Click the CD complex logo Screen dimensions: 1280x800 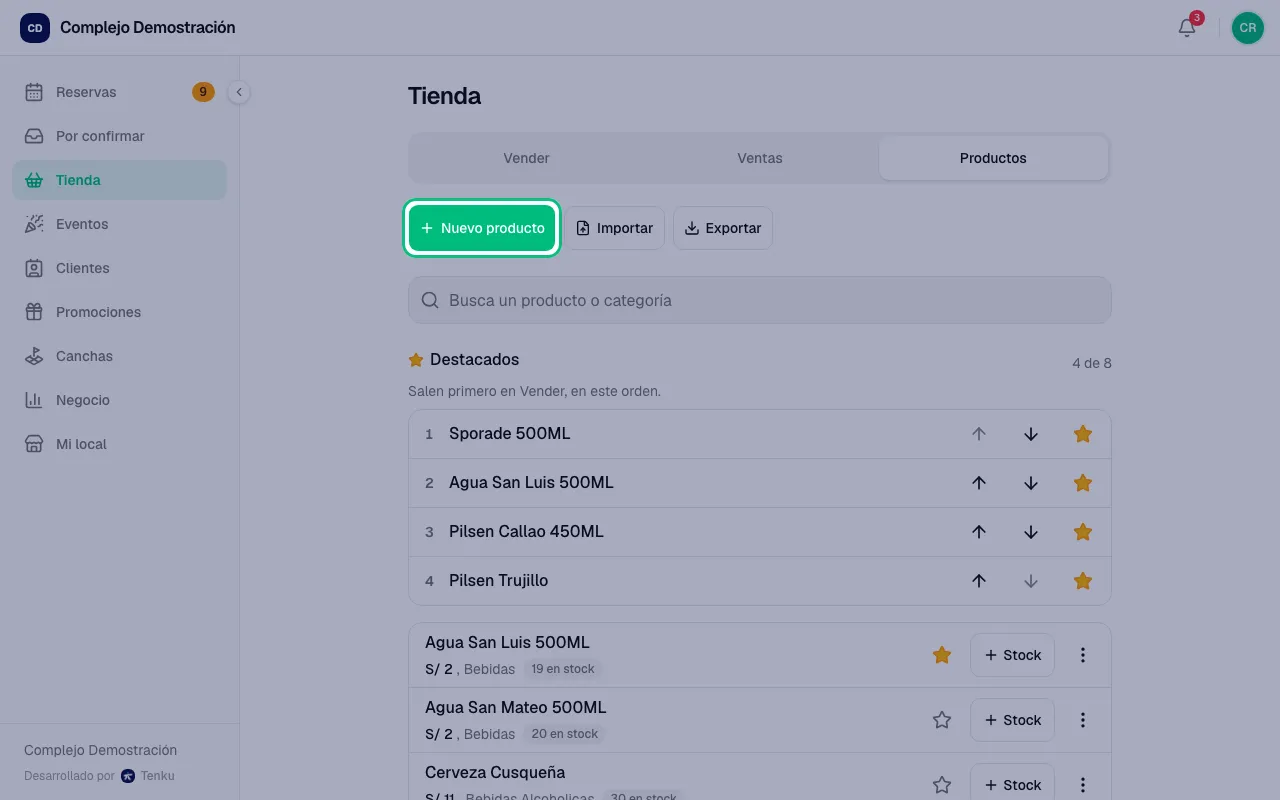pos(35,28)
